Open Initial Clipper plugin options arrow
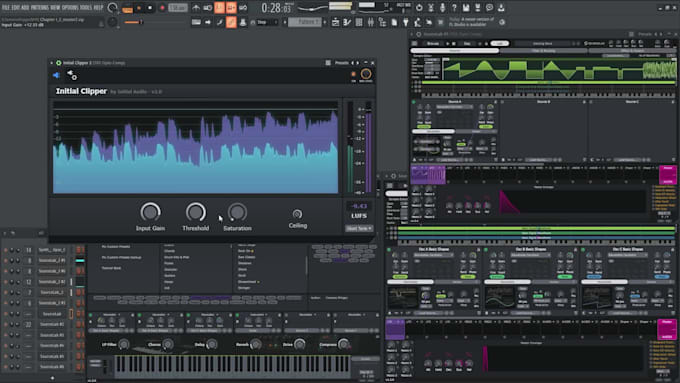The height and width of the screenshot is (383, 680). 52,63
